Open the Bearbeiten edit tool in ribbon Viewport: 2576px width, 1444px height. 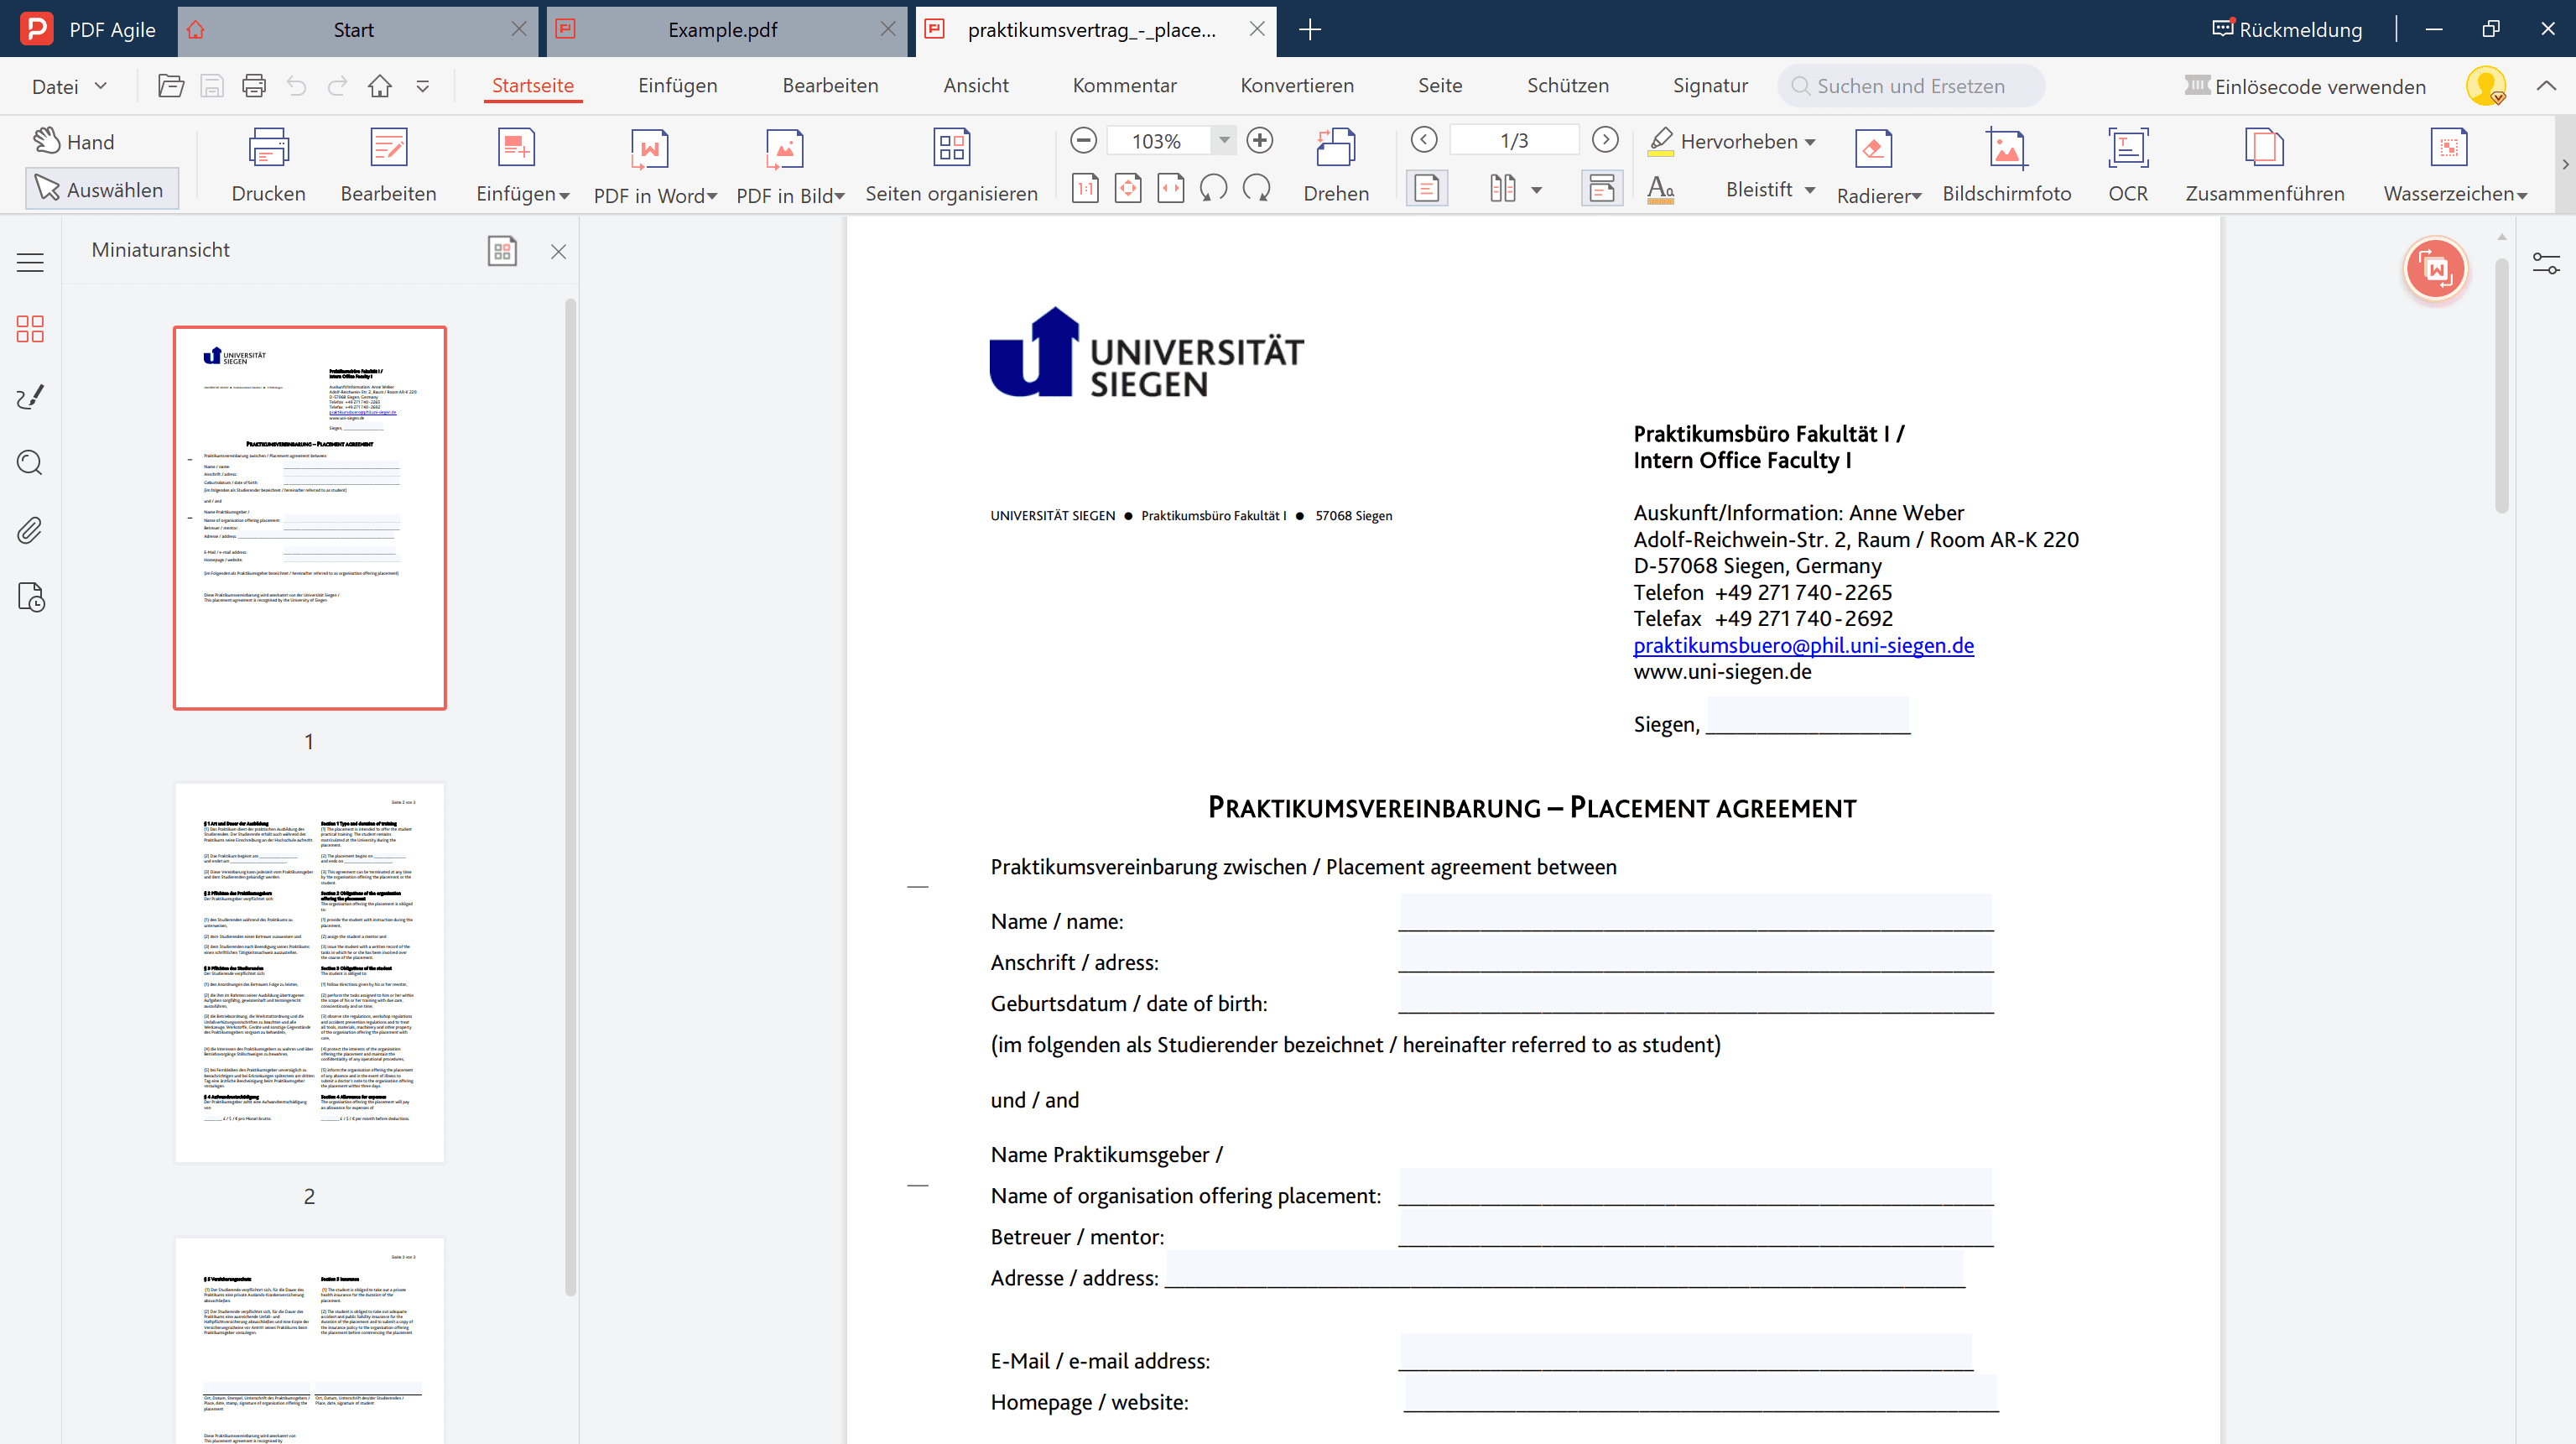[x=388, y=165]
